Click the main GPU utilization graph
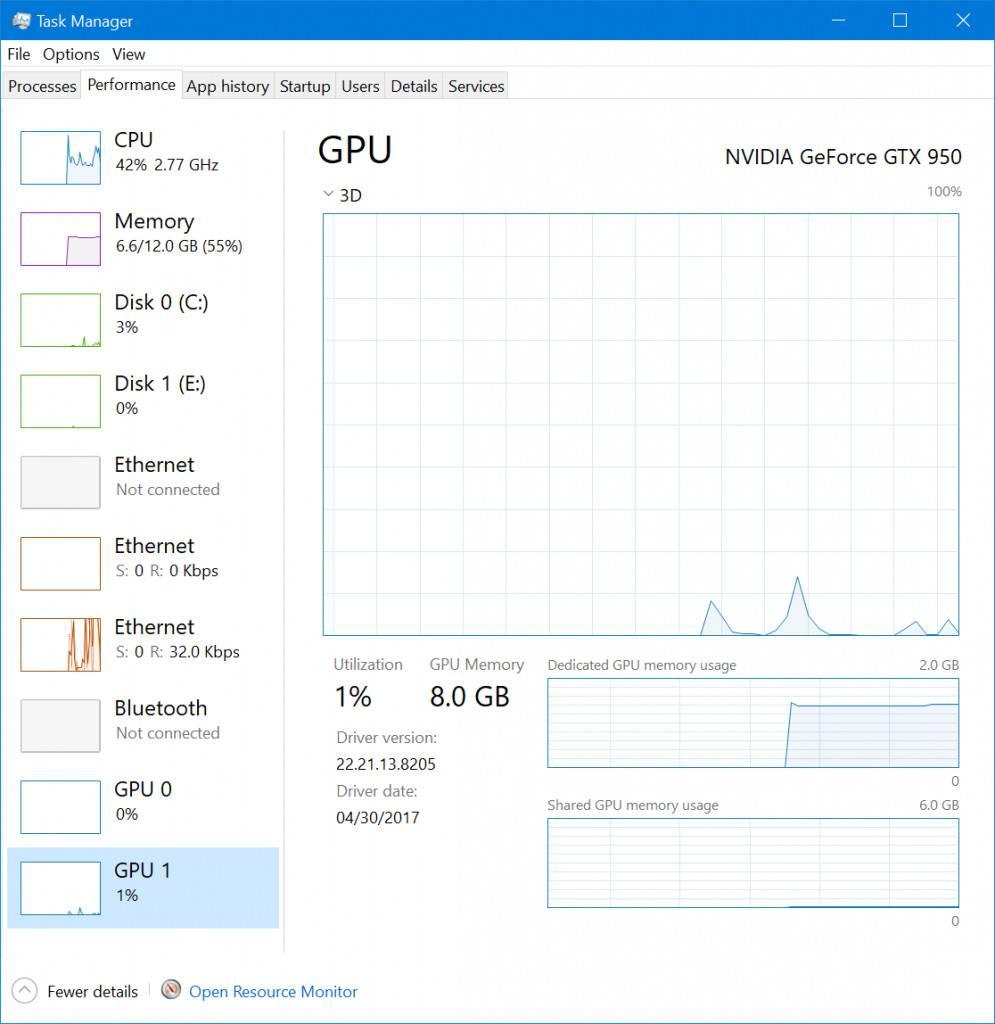 [640, 425]
